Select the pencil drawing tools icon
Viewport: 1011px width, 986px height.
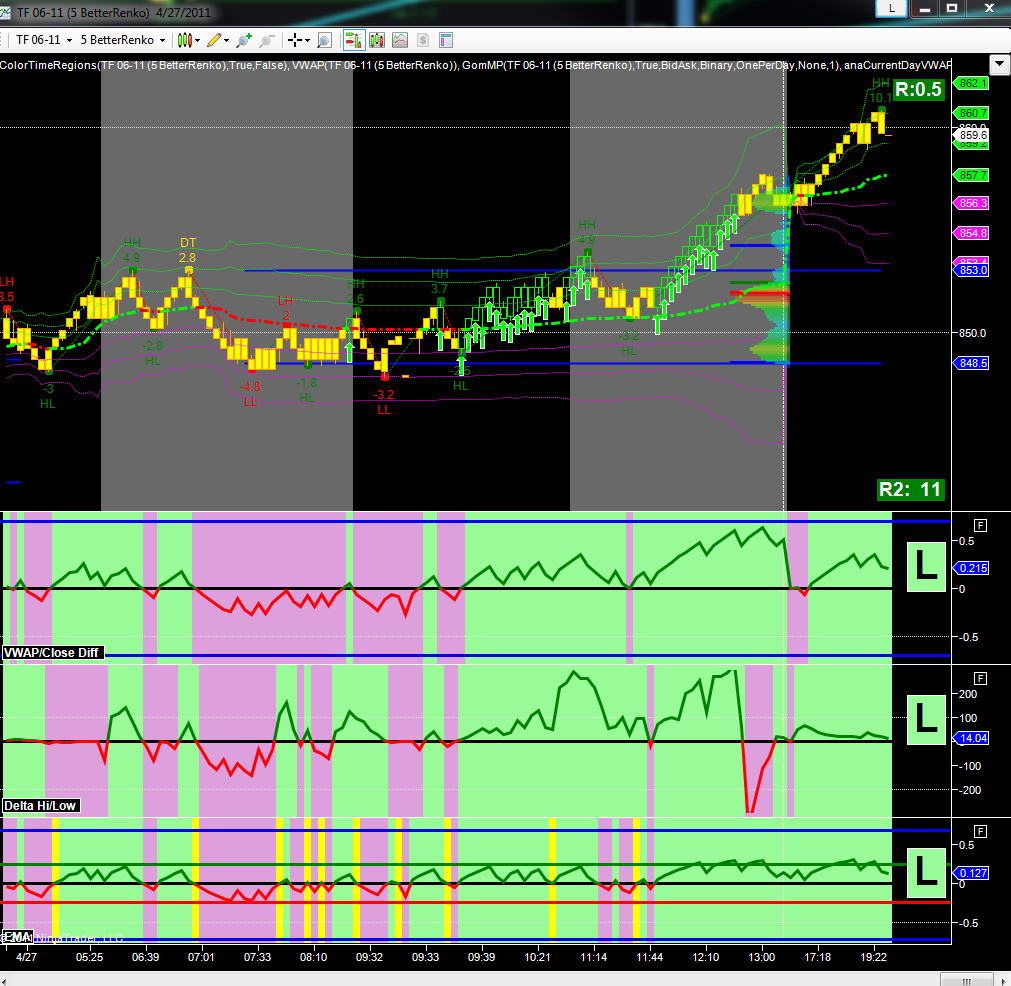[214, 40]
